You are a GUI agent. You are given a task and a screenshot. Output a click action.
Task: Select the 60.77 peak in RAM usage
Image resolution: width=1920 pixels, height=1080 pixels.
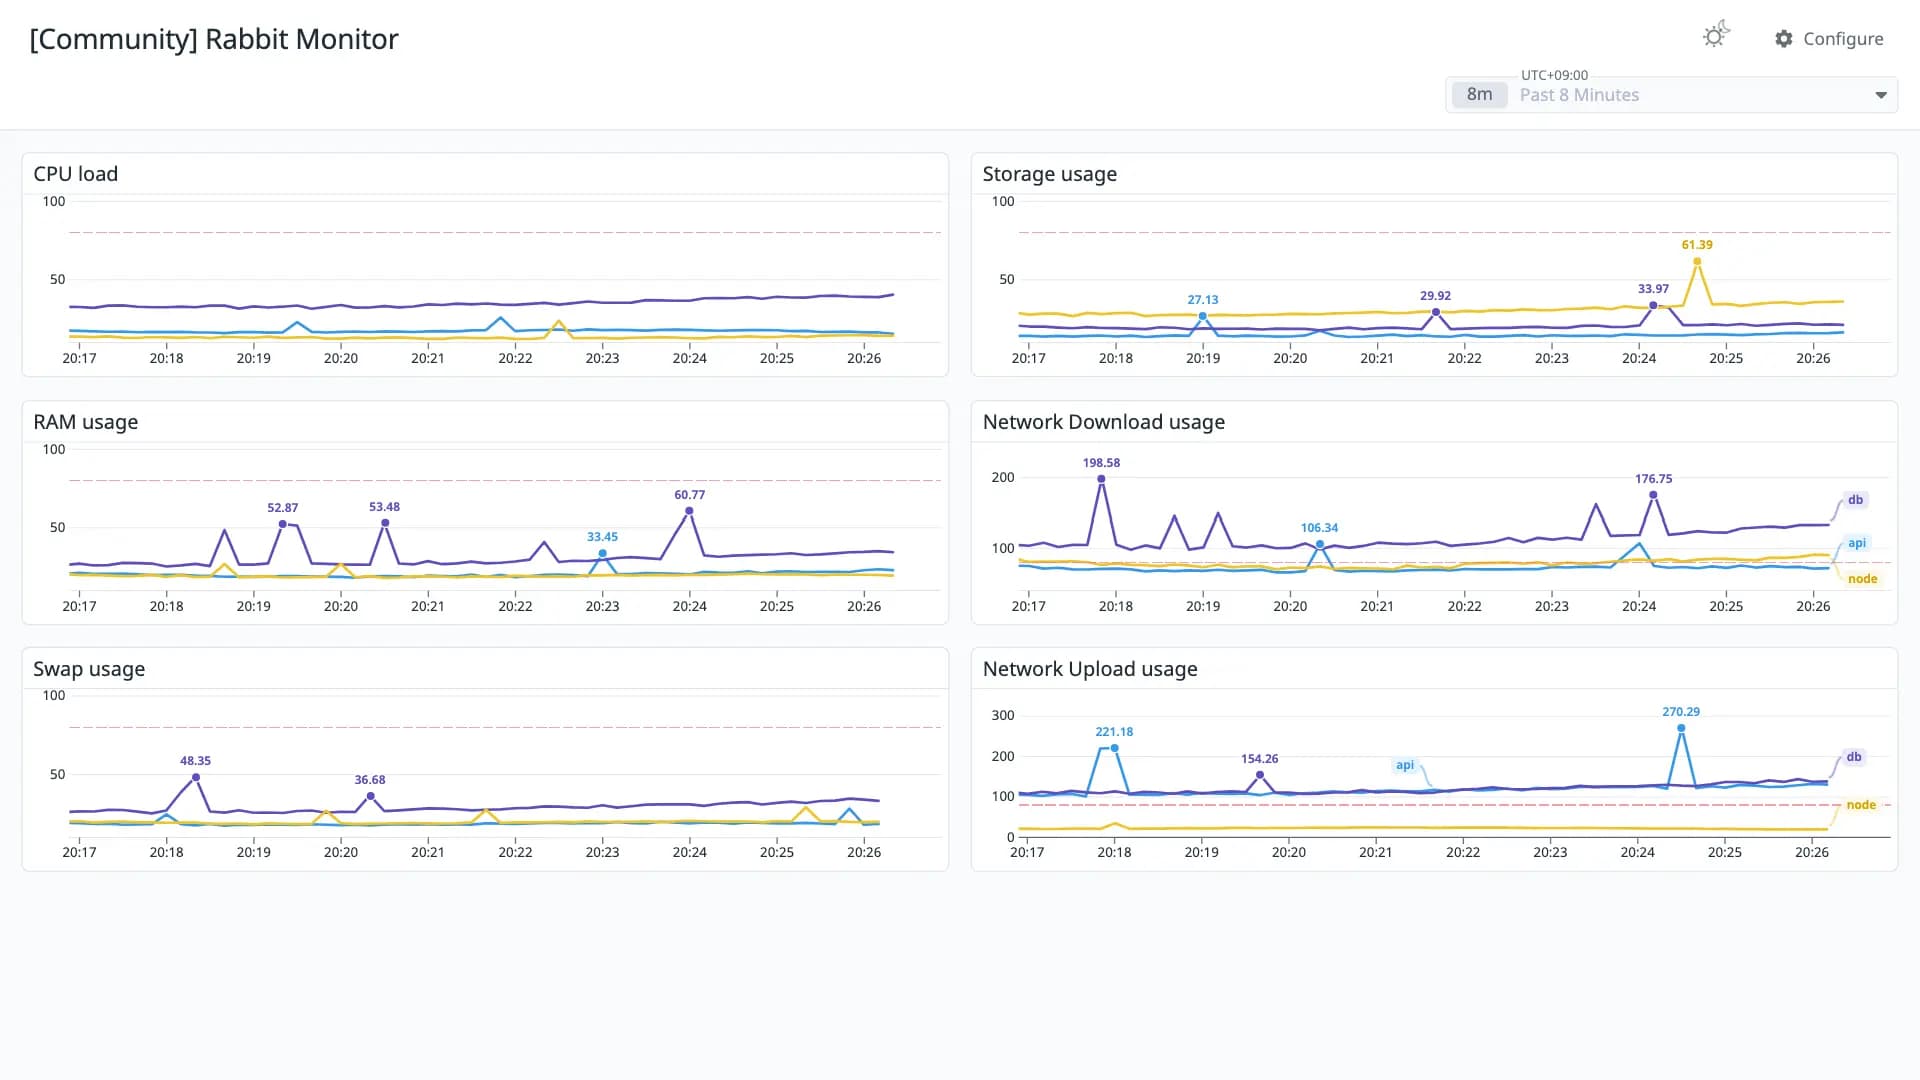click(689, 511)
